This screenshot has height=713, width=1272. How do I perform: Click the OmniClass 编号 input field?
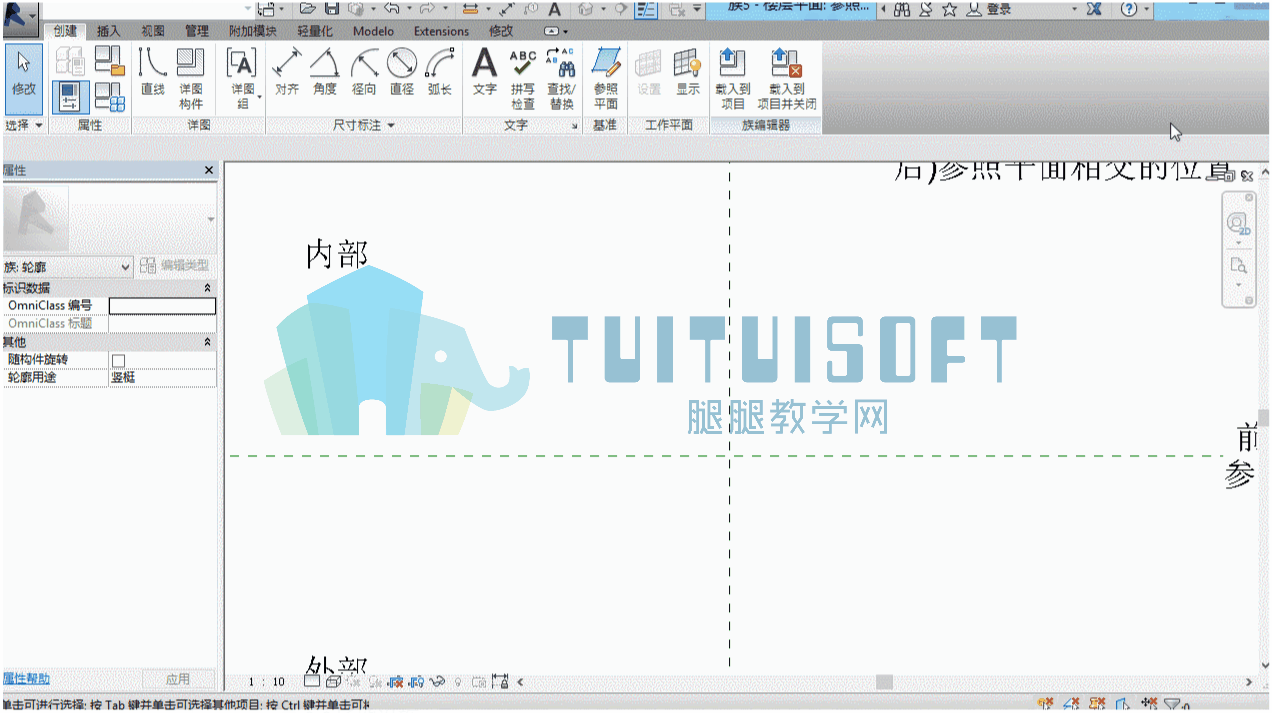point(162,306)
